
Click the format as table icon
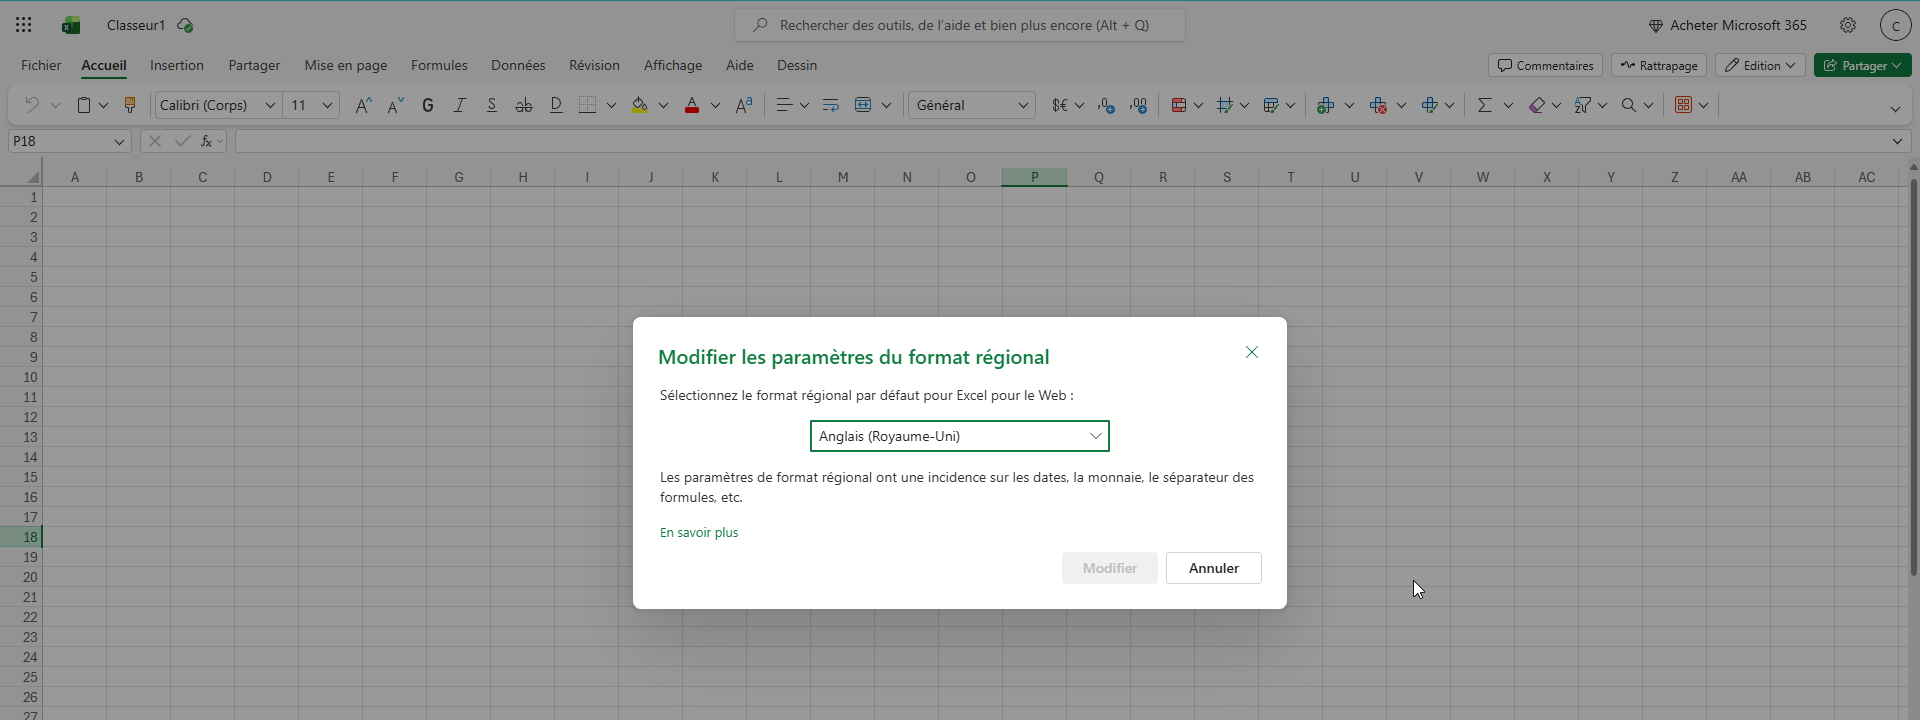tap(1271, 105)
